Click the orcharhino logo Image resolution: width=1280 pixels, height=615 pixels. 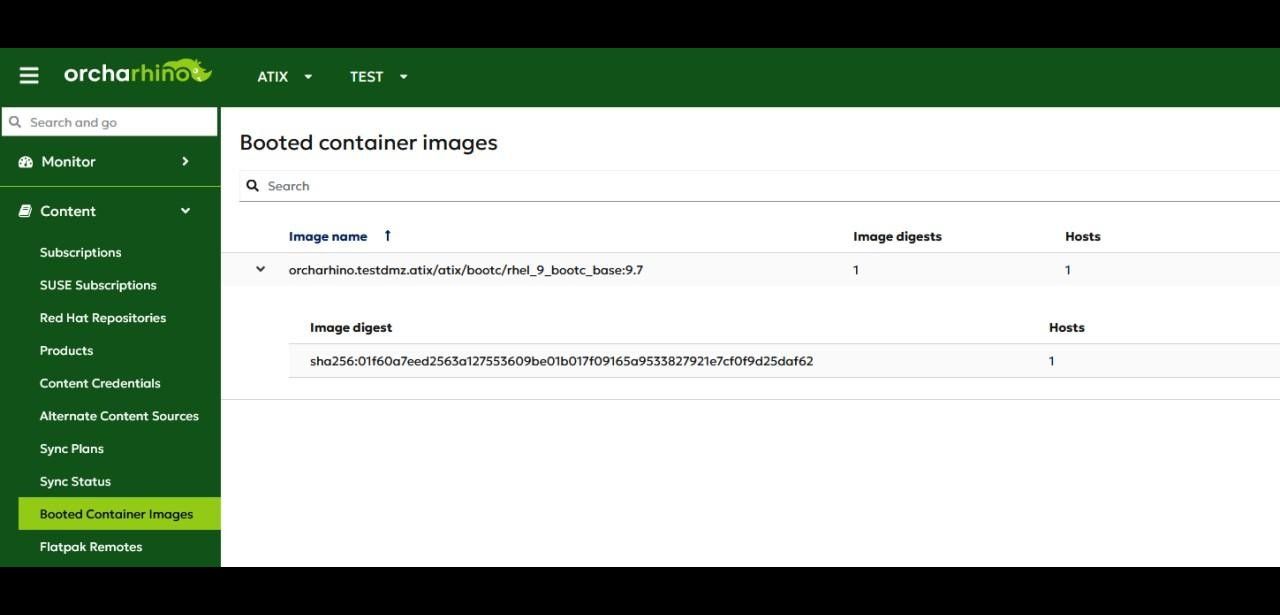[137, 73]
